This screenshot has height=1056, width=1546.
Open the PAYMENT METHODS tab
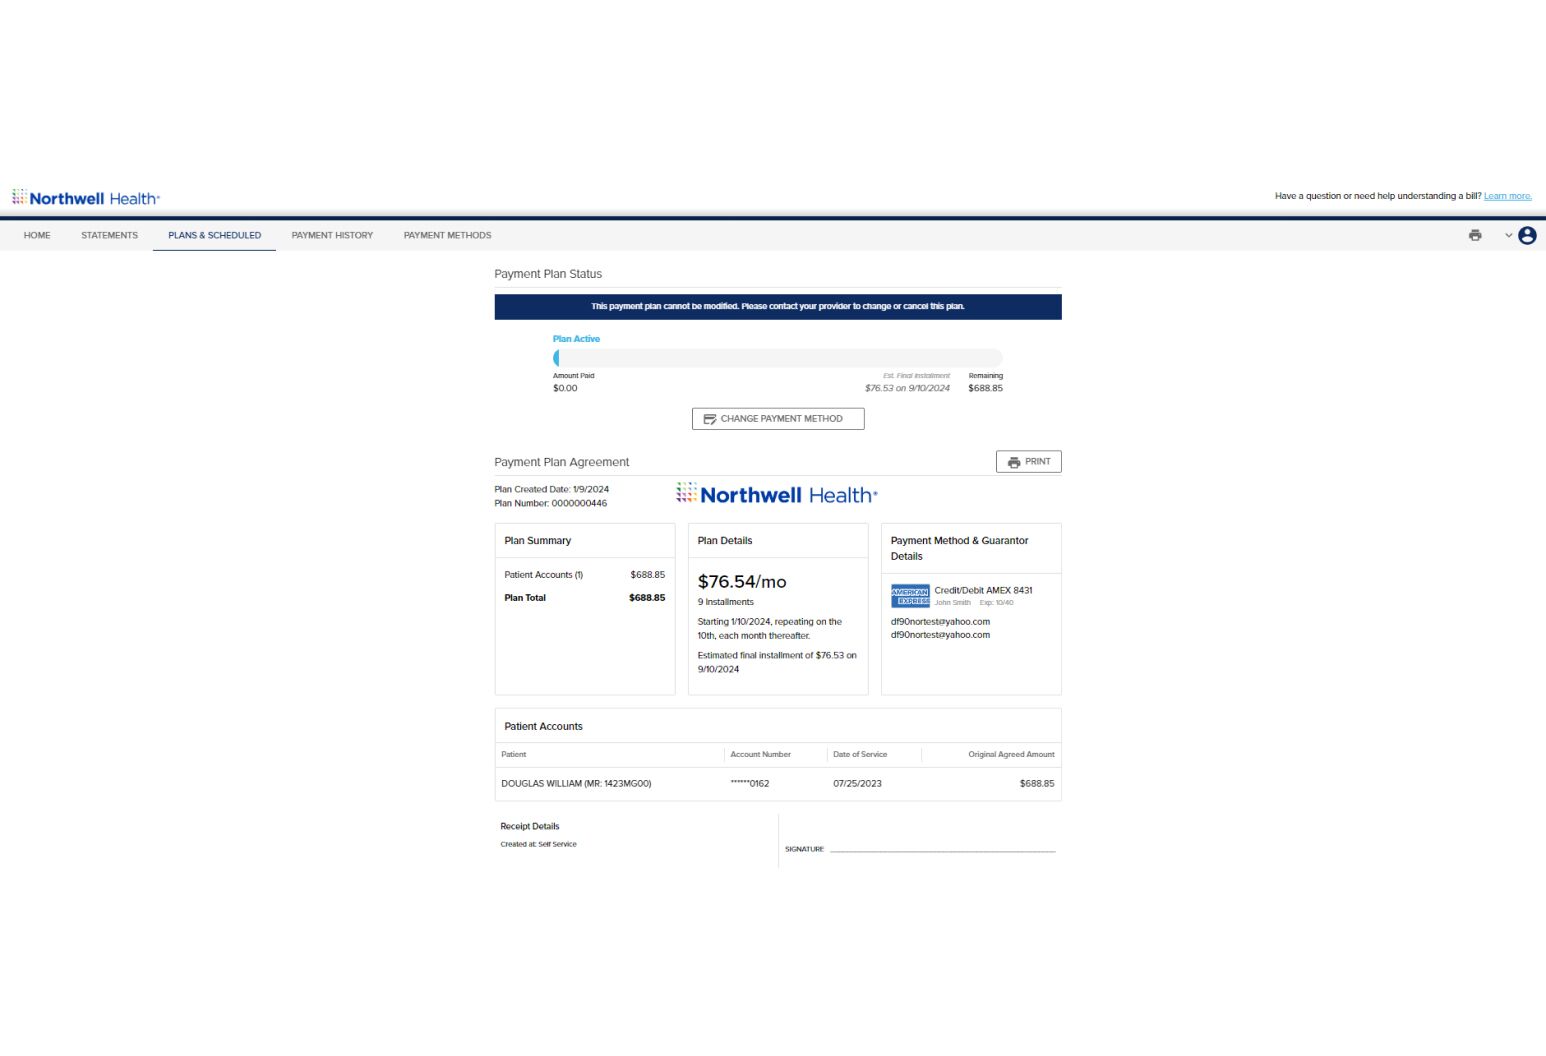coord(447,235)
